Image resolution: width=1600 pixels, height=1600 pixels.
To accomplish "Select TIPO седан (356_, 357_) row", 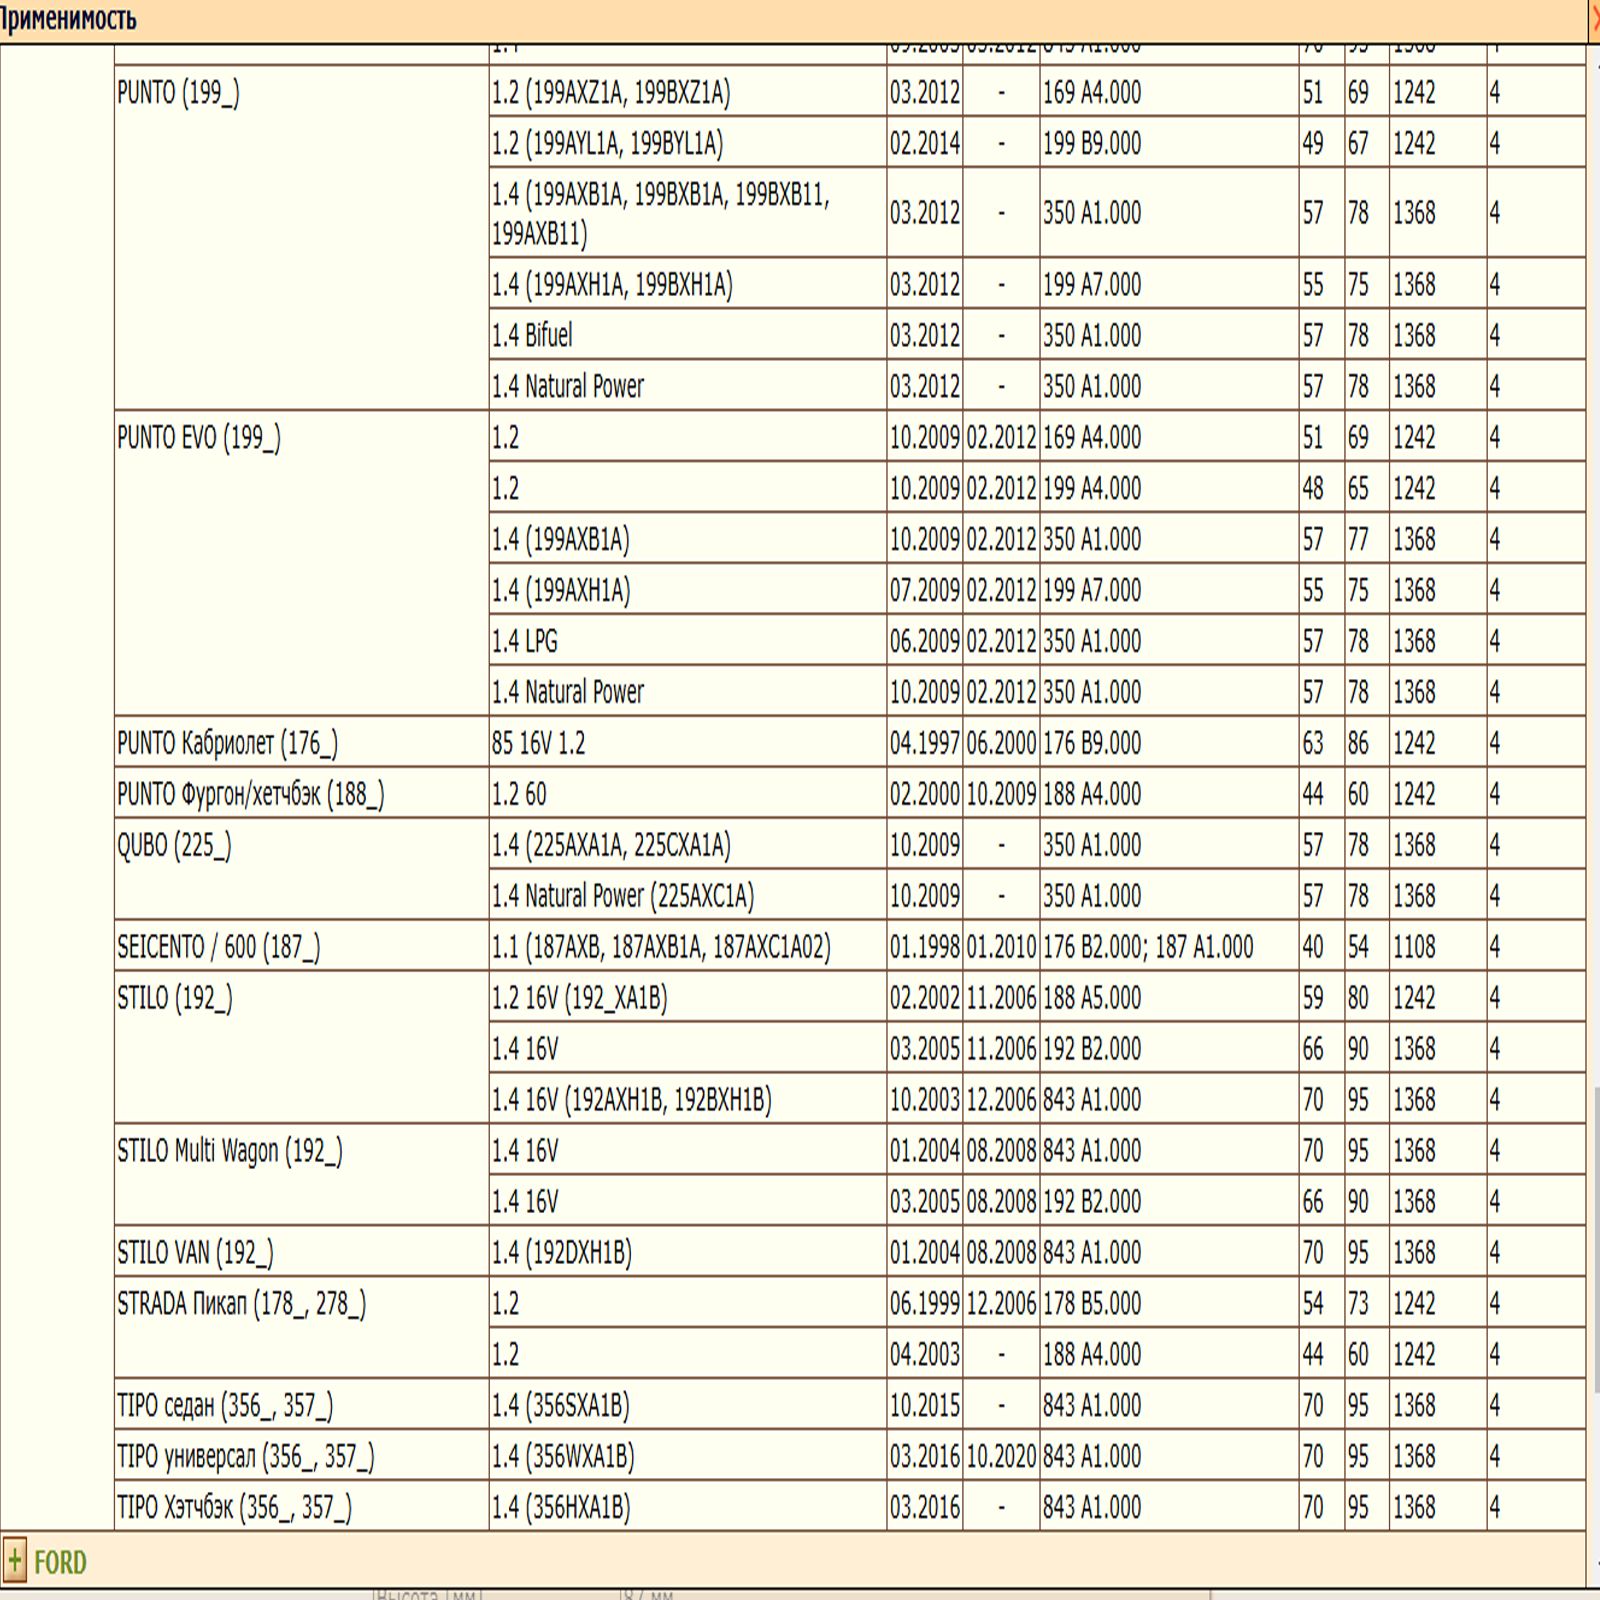I will pyautogui.click(x=225, y=1406).
